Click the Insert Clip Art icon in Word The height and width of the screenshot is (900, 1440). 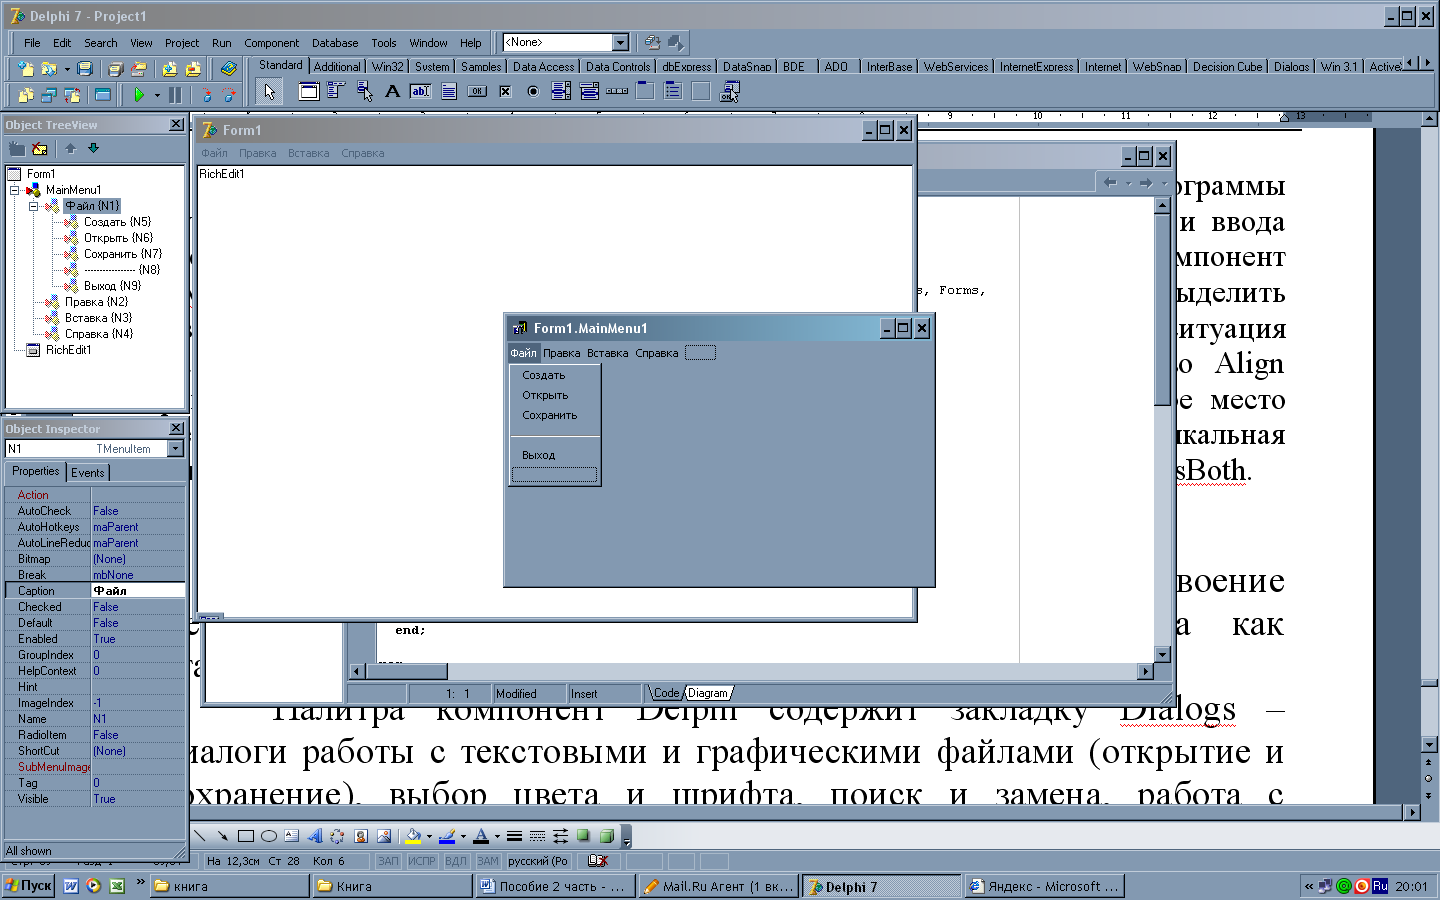360,836
